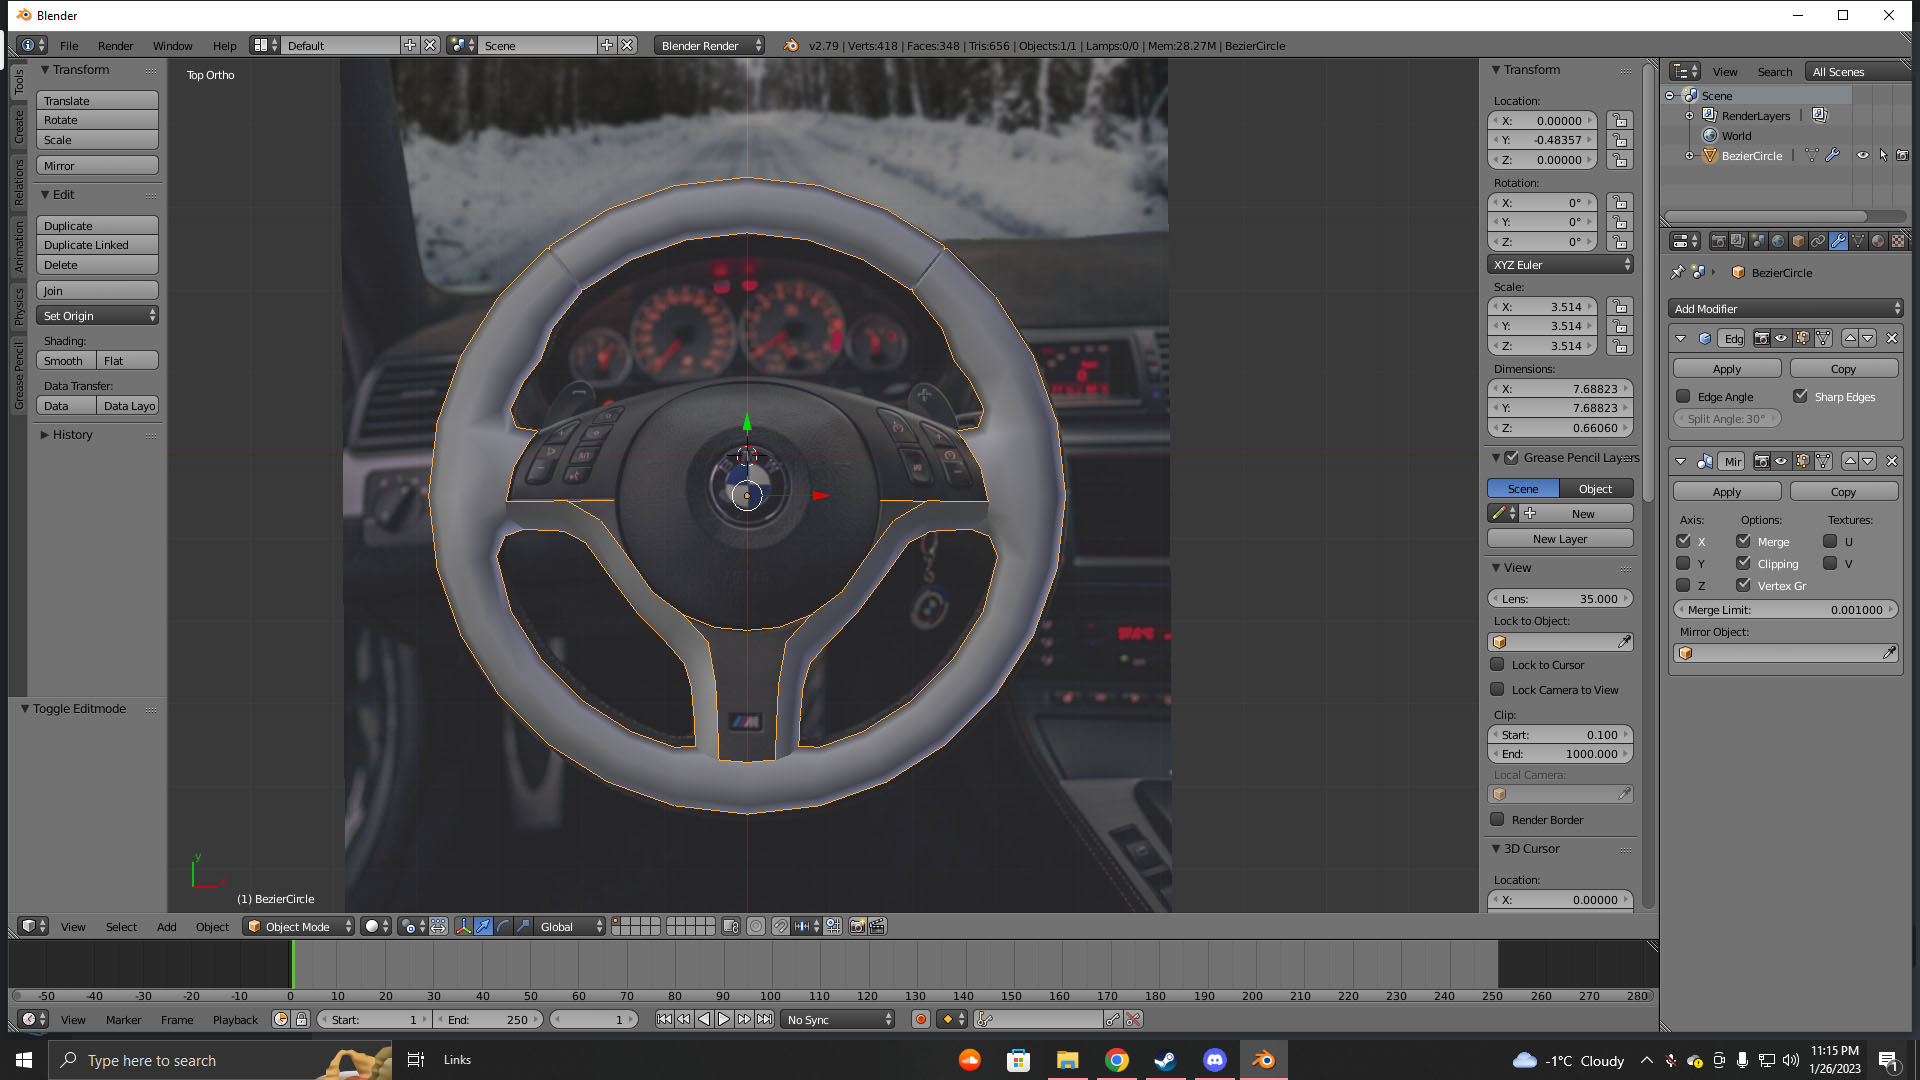1920x1080 pixels.
Task: Remove the Mirror modifier with X icon
Action: 1891,461
